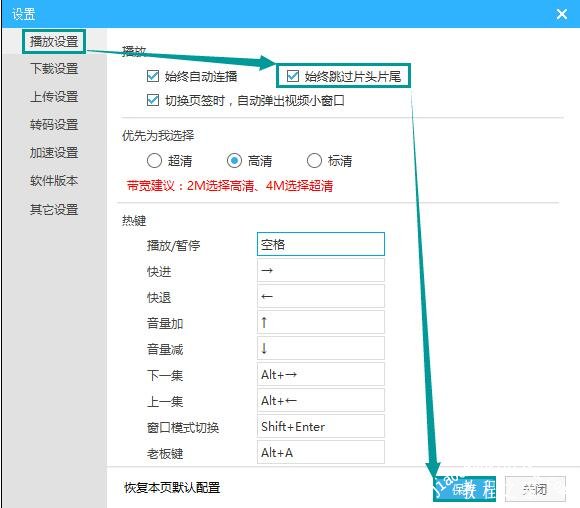Go to 软件版本 section
Screen dimensions: 580x508
54,181
